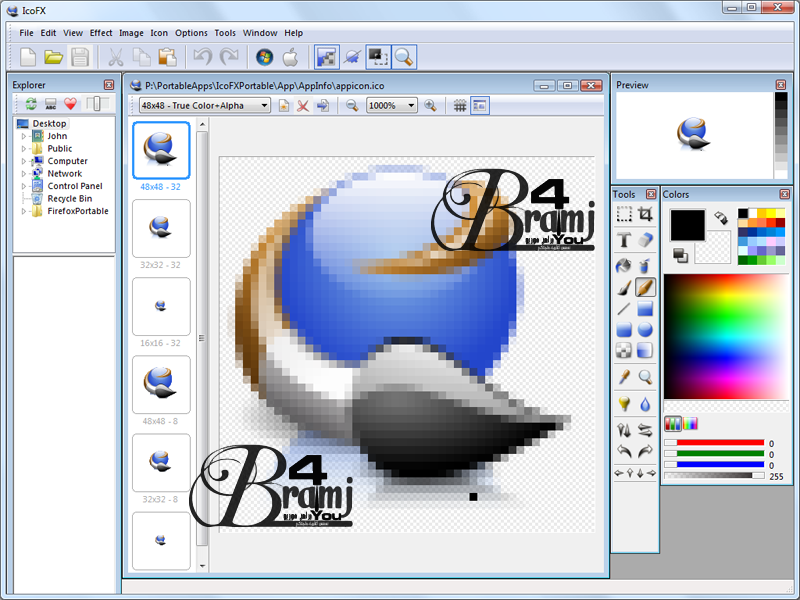Viewport: 800px width, 600px height.
Task: Refresh the Explorer panel
Action: 31,104
